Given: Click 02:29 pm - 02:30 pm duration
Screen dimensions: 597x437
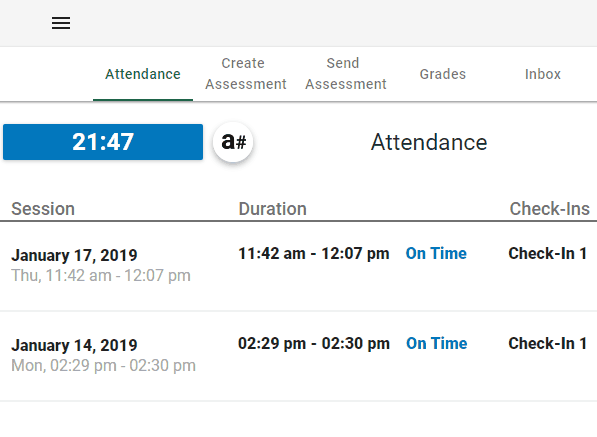Looking at the screenshot, I should (x=314, y=343).
